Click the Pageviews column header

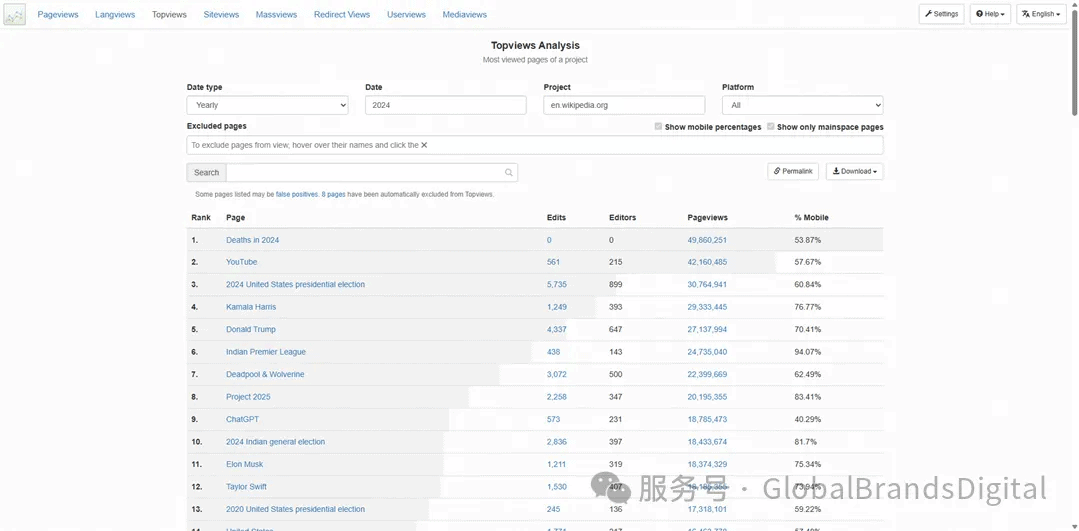(x=707, y=217)
